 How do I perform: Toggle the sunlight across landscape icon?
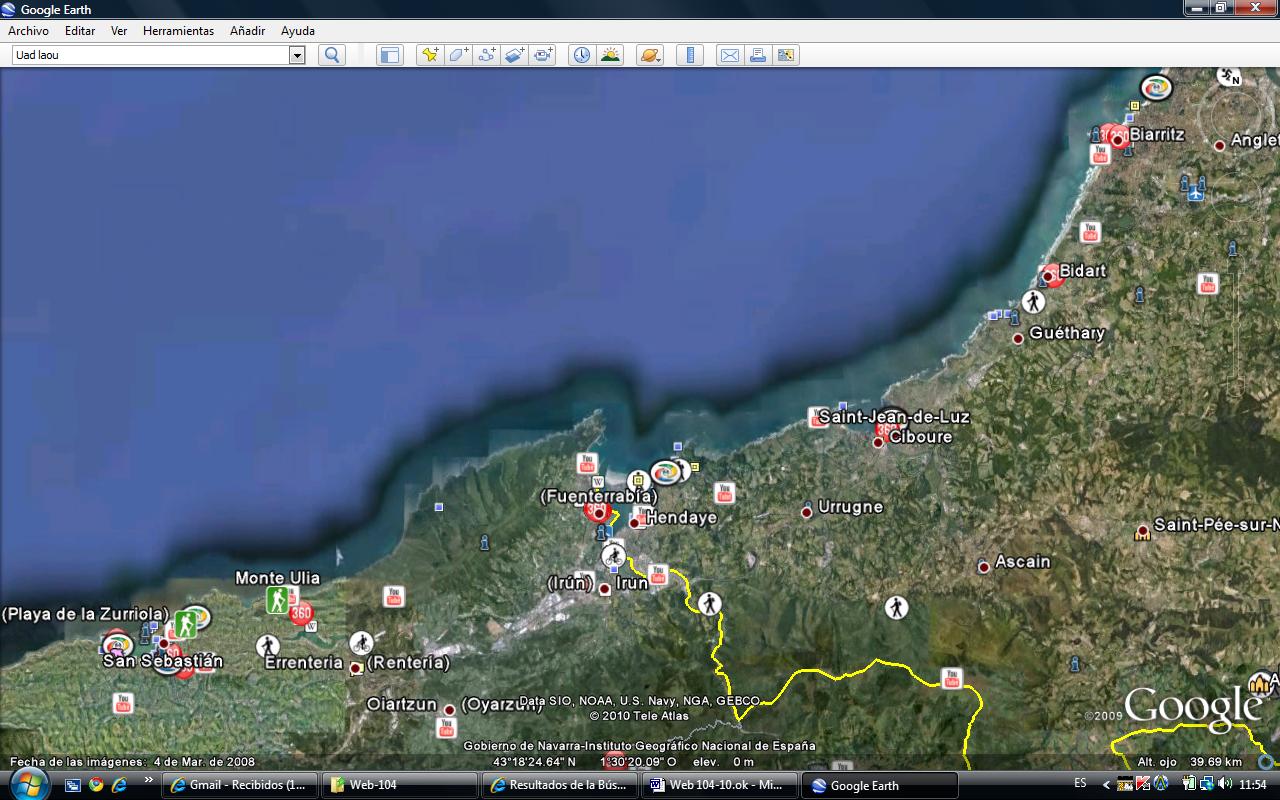(x=610, y=55)
